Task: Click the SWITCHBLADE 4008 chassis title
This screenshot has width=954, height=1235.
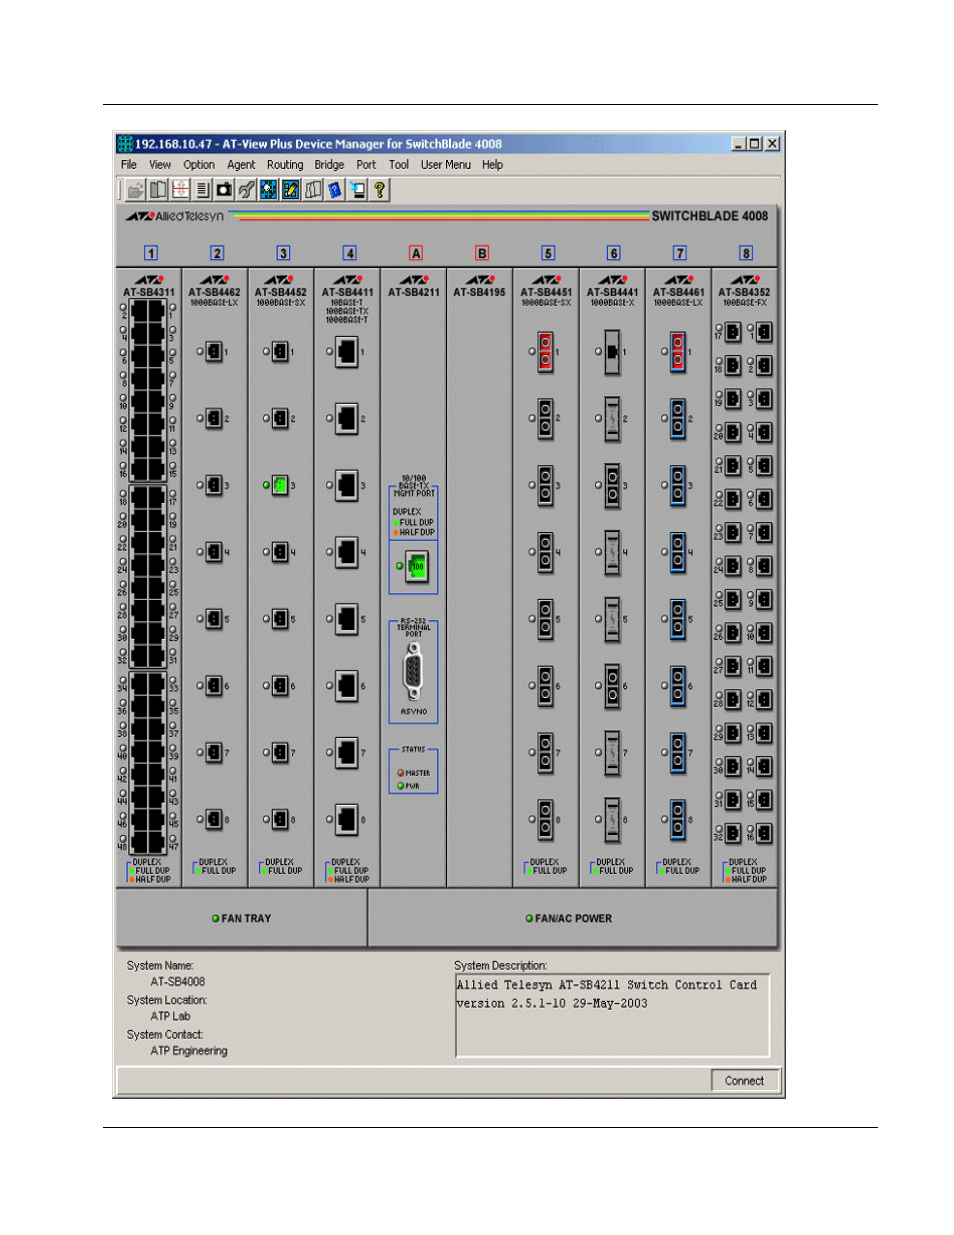Action: coord(710,216)
